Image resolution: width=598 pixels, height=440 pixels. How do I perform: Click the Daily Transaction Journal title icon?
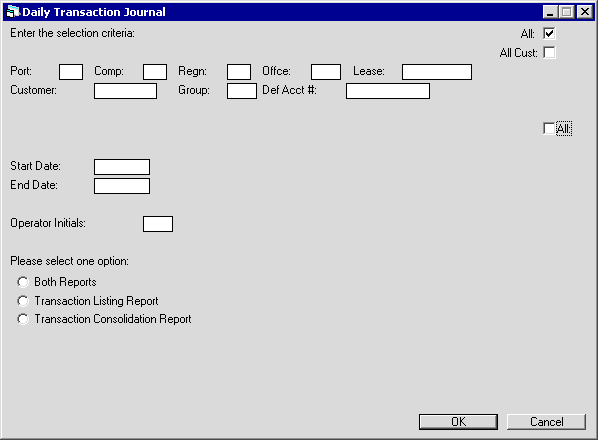point(12,12)
